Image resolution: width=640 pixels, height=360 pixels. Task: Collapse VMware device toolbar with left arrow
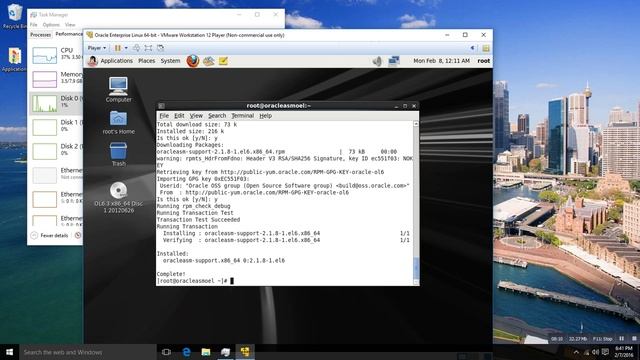pyautogui.click(x=473, y=48)
